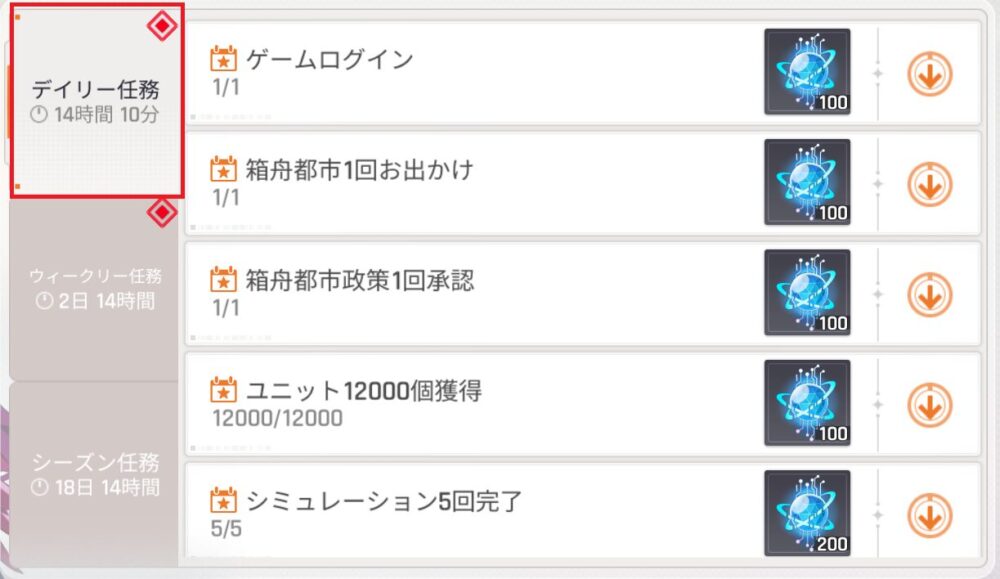Tap the 200 reward item for シミュレーション5回完了
This screenshot has height=579, width=1000.
[x=807, y=514]
